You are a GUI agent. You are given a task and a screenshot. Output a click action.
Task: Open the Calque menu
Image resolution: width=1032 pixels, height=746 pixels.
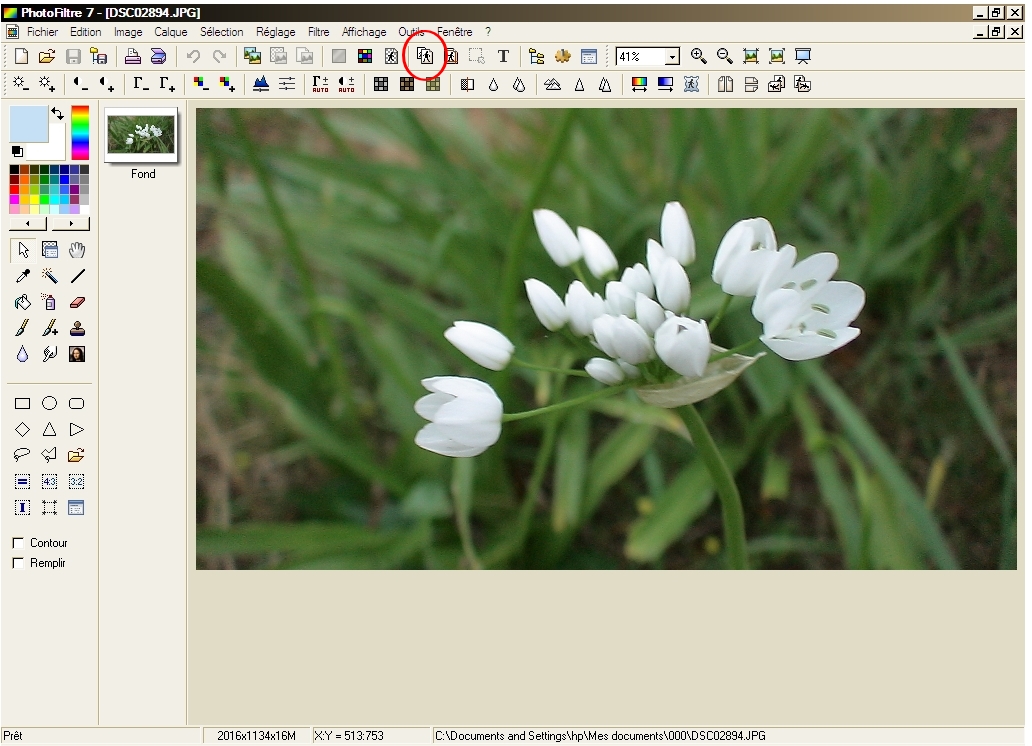point(171,32)
